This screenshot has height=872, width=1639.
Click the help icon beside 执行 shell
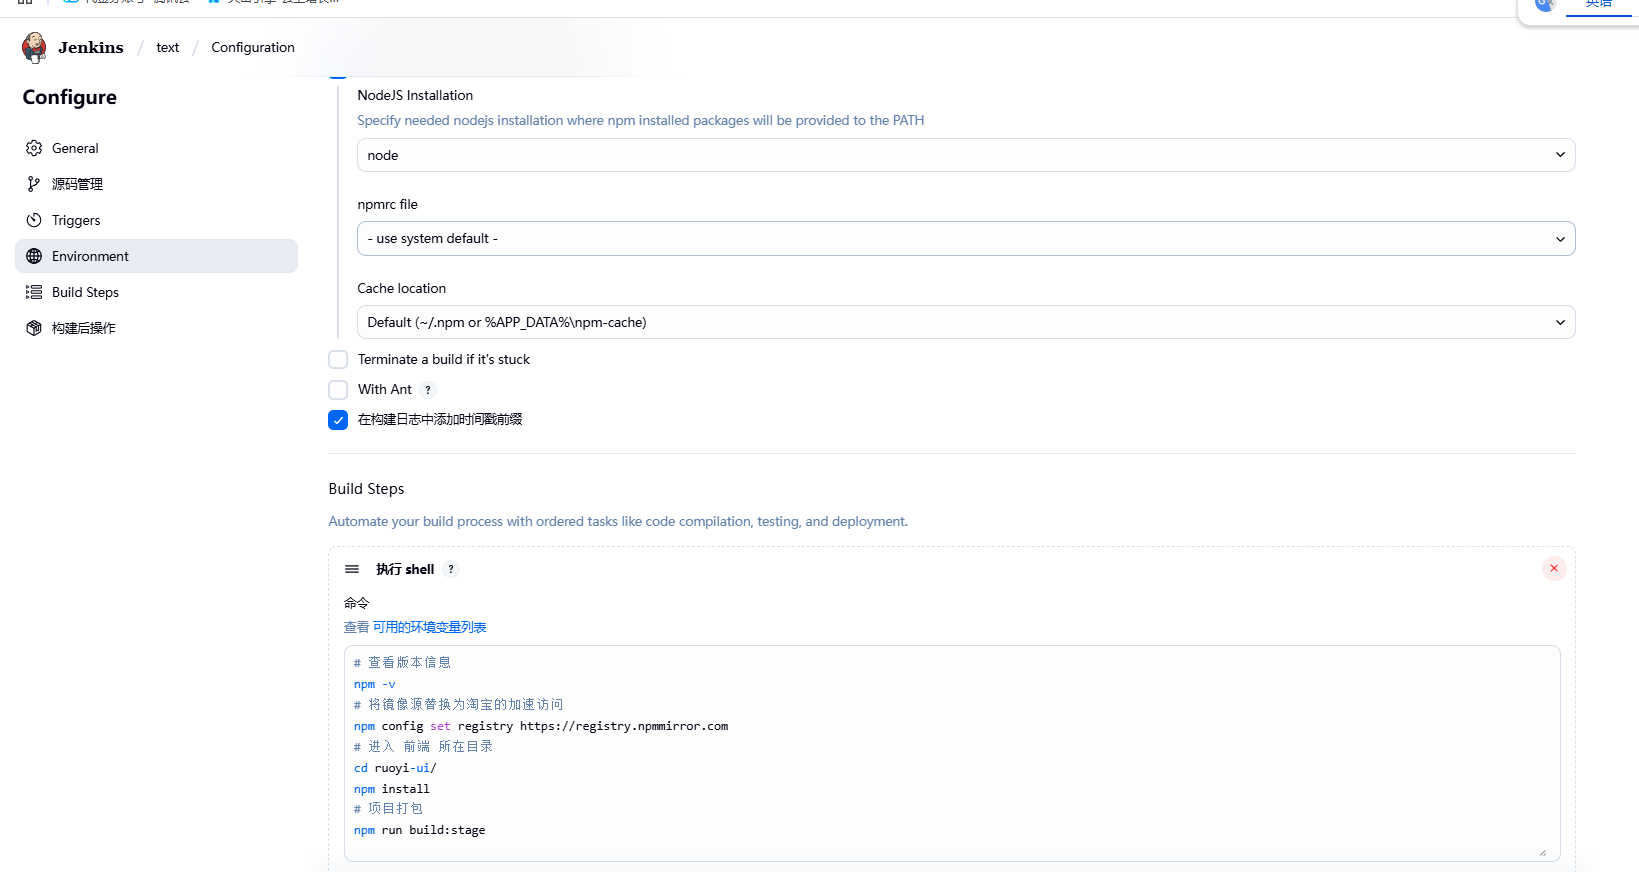pos(451,570)
